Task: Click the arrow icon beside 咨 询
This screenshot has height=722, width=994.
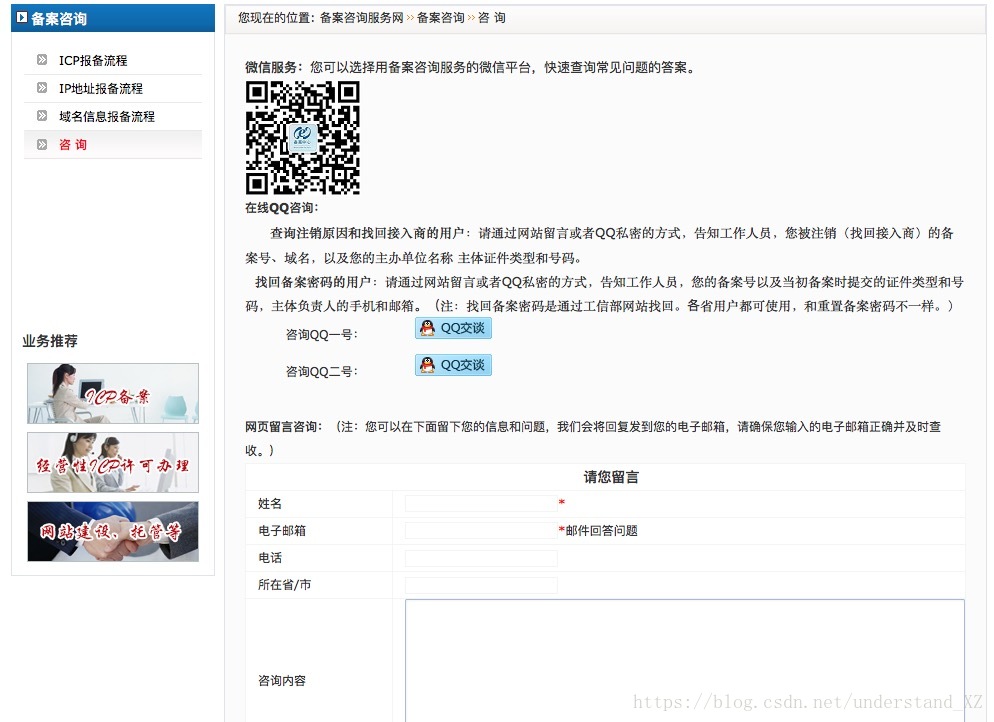Action: coord(42,145)
